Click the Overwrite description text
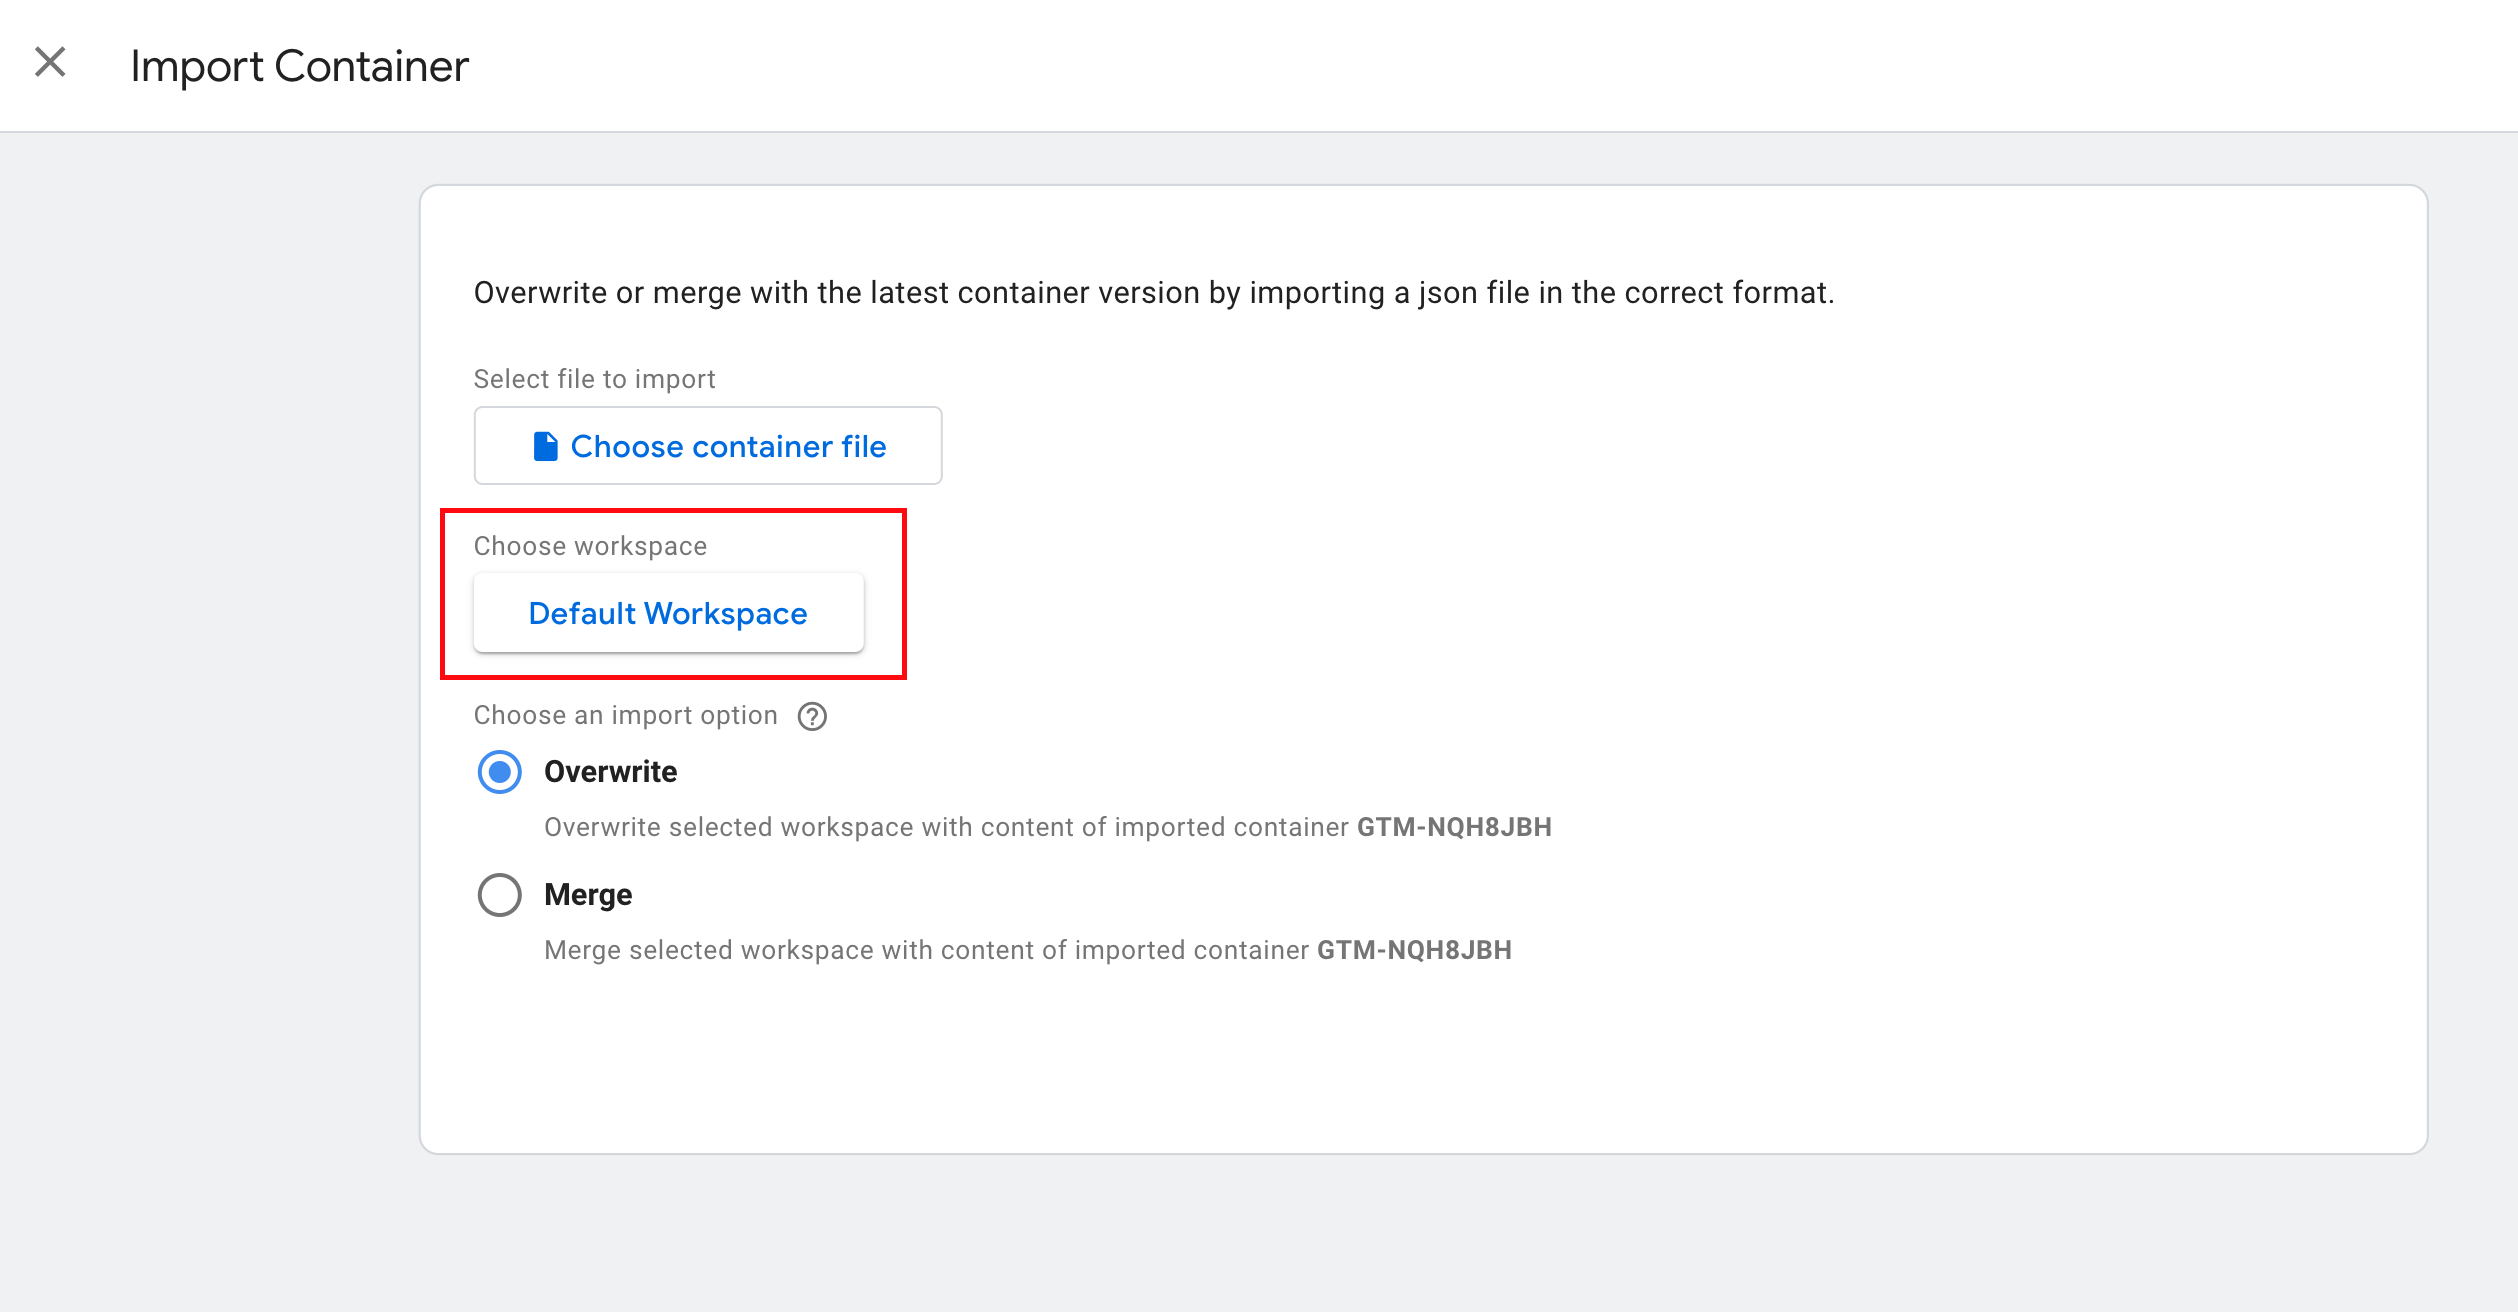2518x1312 pixels. 945,828
